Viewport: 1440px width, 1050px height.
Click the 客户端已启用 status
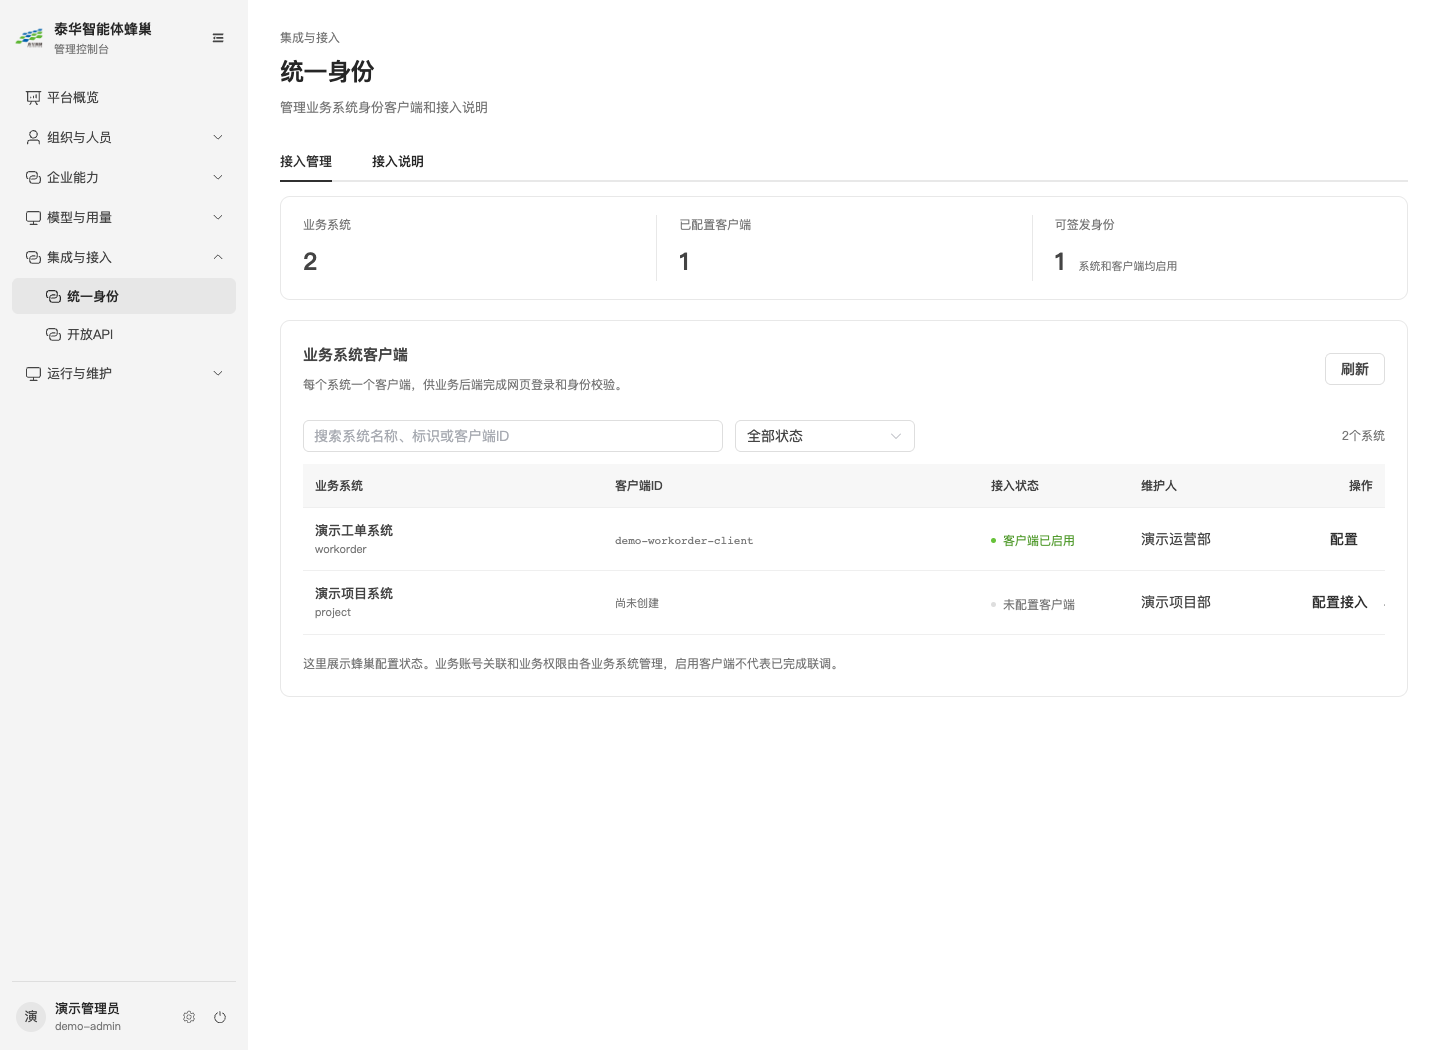pyautogui.click(x=1033, y=540)
